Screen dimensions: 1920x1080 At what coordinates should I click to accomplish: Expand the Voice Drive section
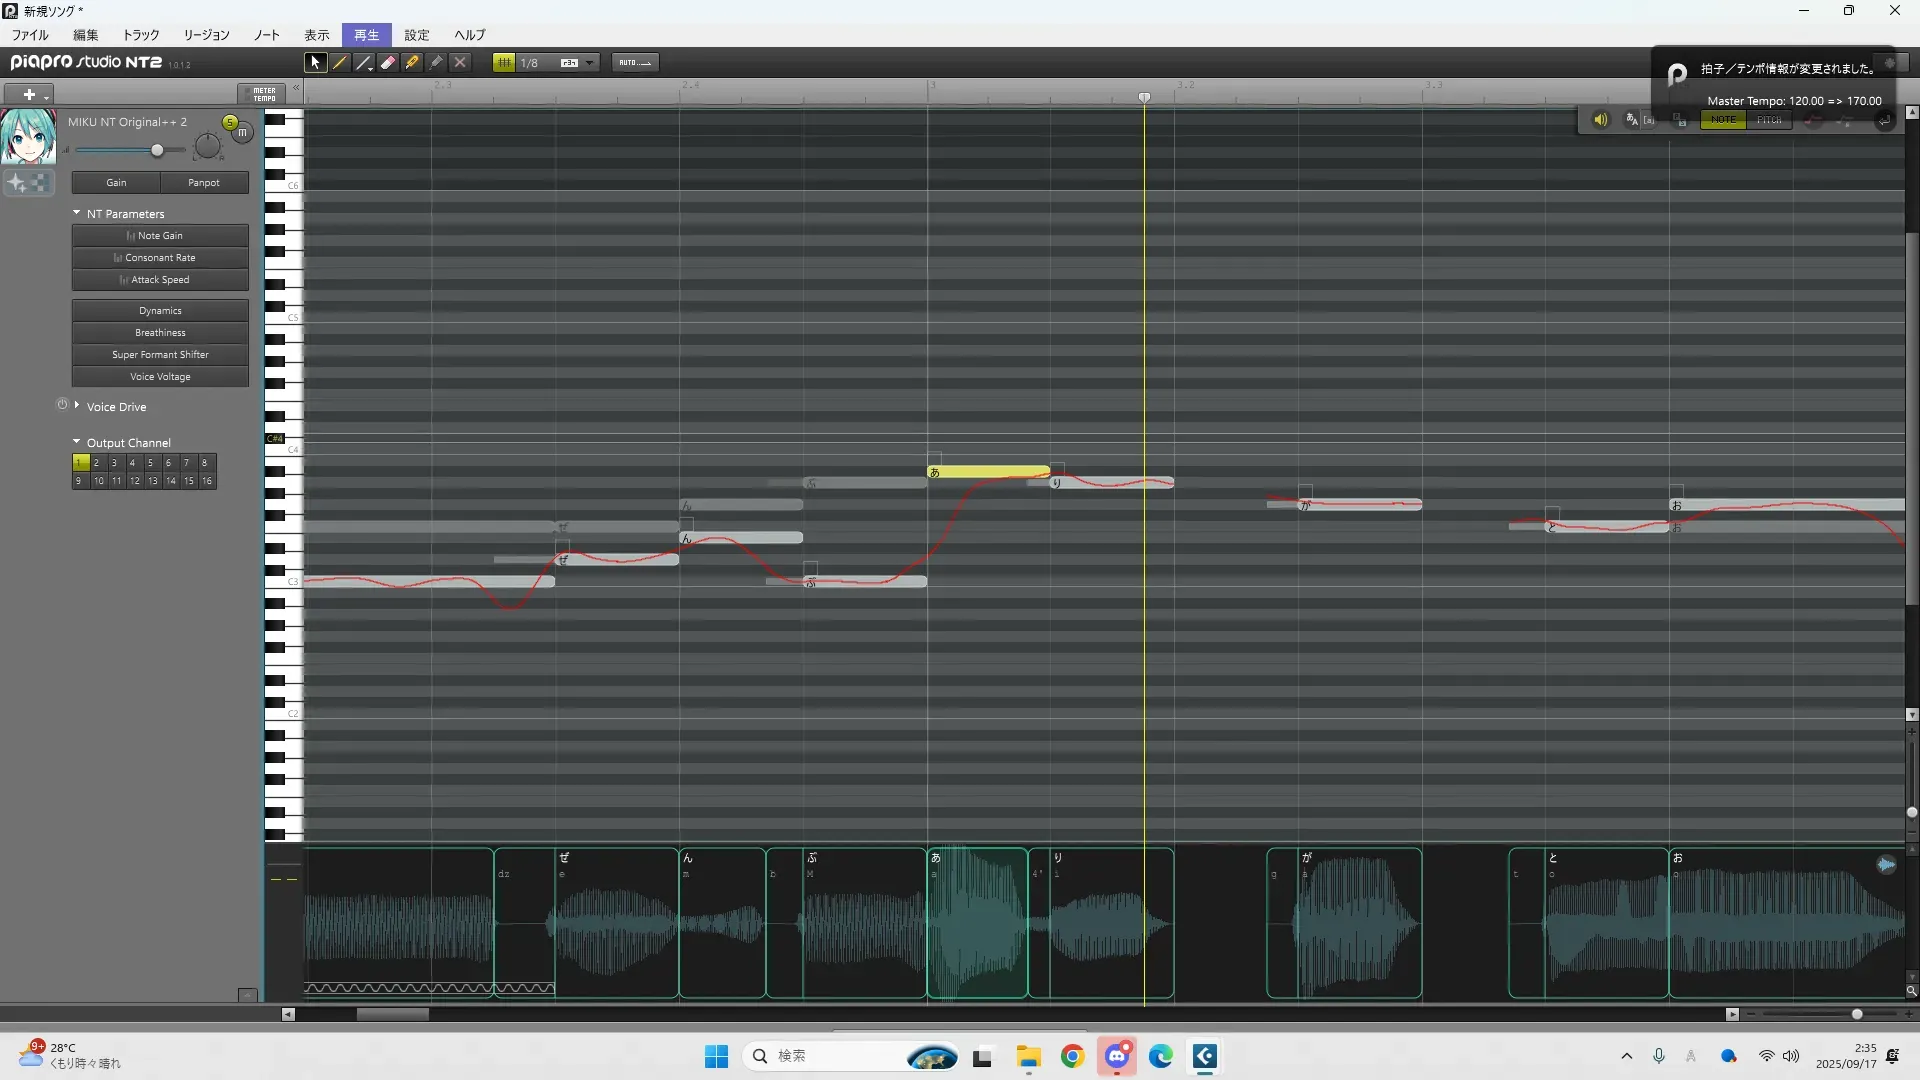click(x=77, y=406)
